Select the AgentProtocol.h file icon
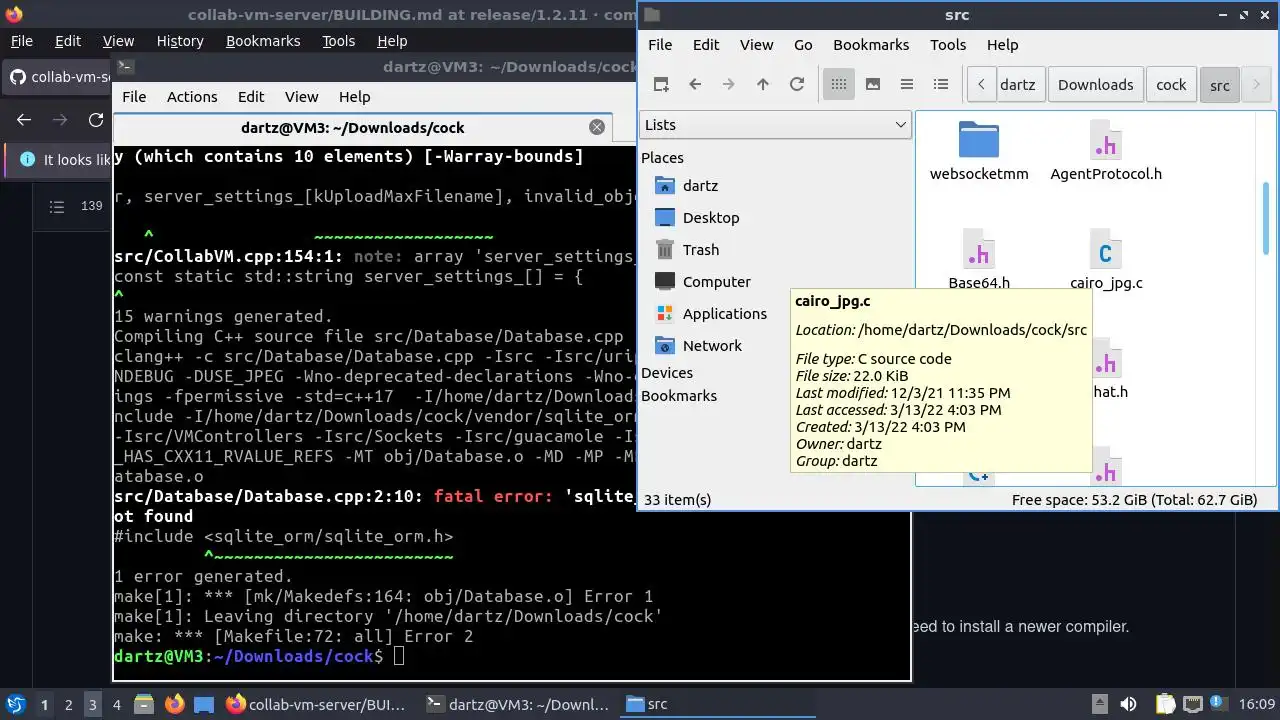The image size is (1280, 720). (x=1106, y=140)
